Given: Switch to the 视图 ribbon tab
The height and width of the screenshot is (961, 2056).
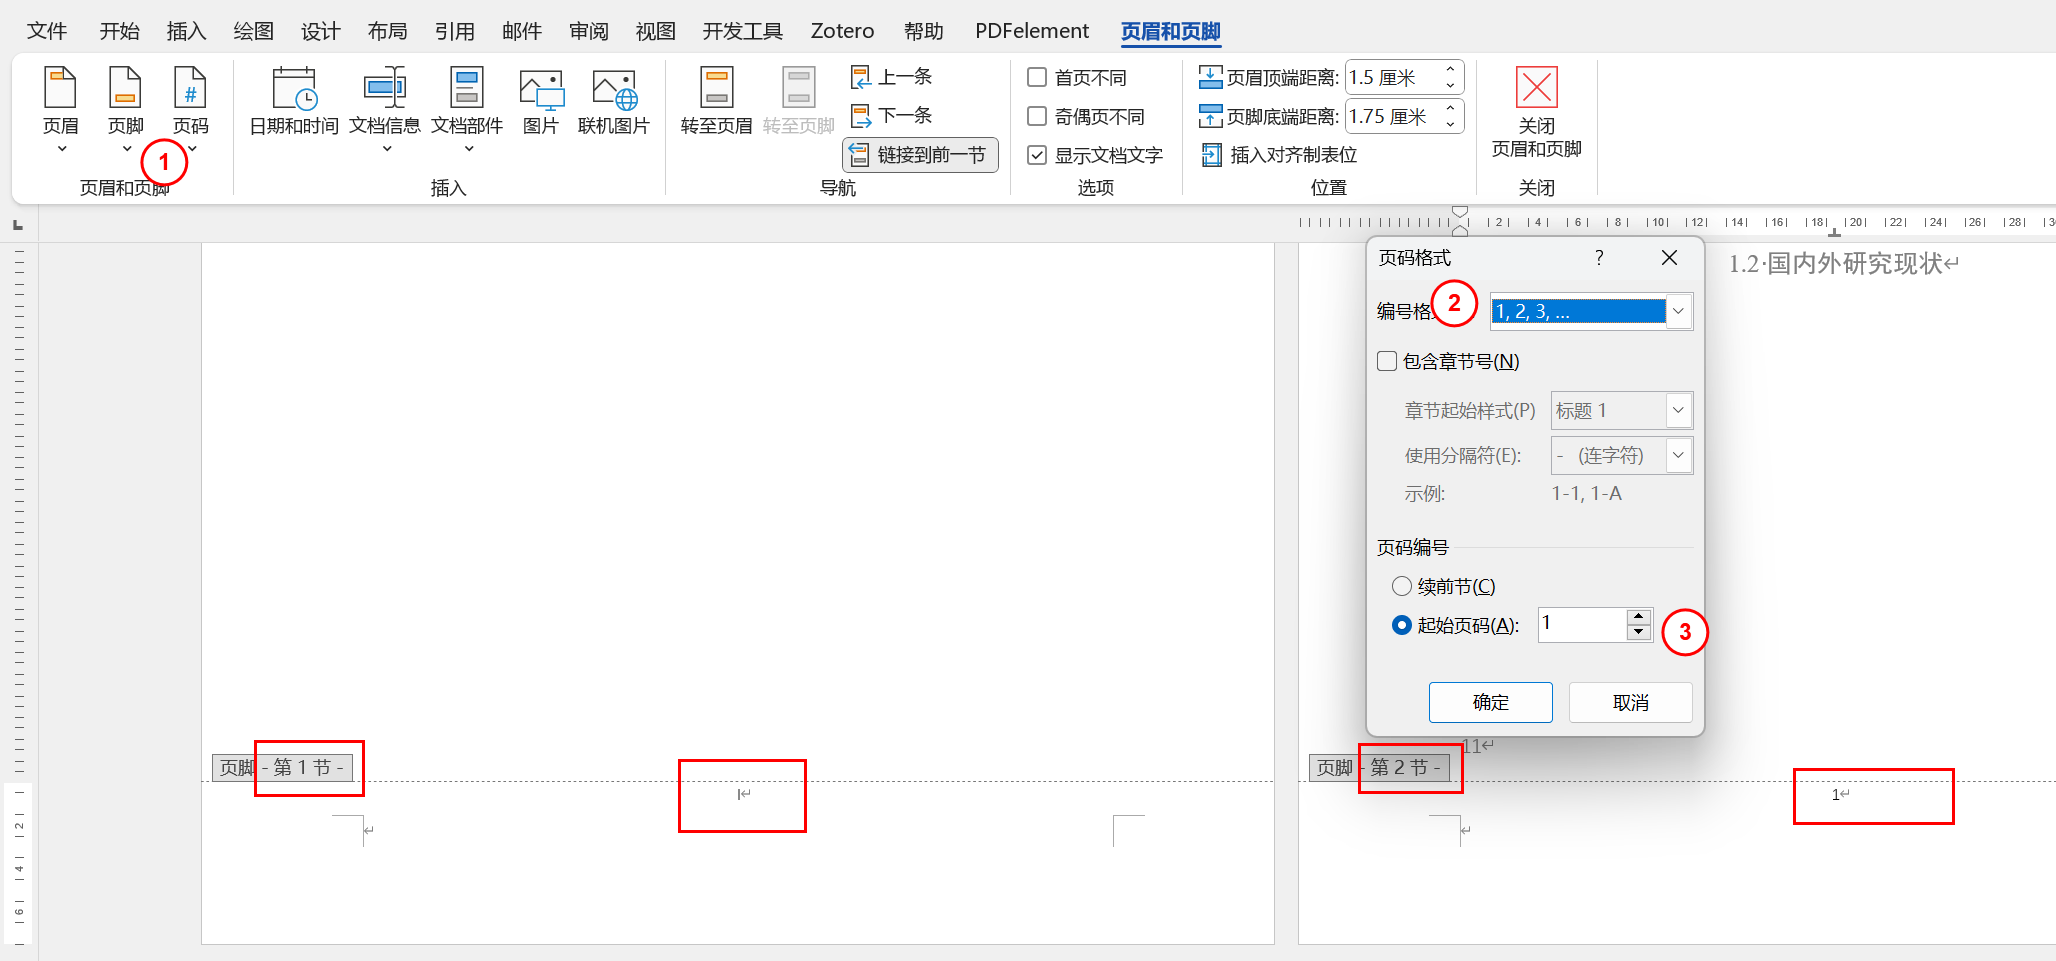Looking at the screenshot, I should pos(656,31).
